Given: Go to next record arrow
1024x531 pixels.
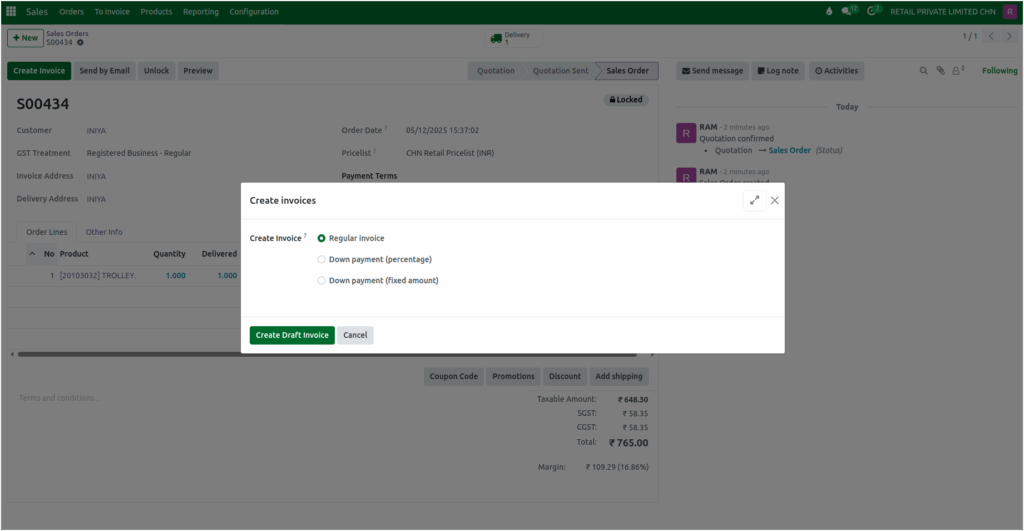Looking at the screenshot, I should coord(1010,37).
